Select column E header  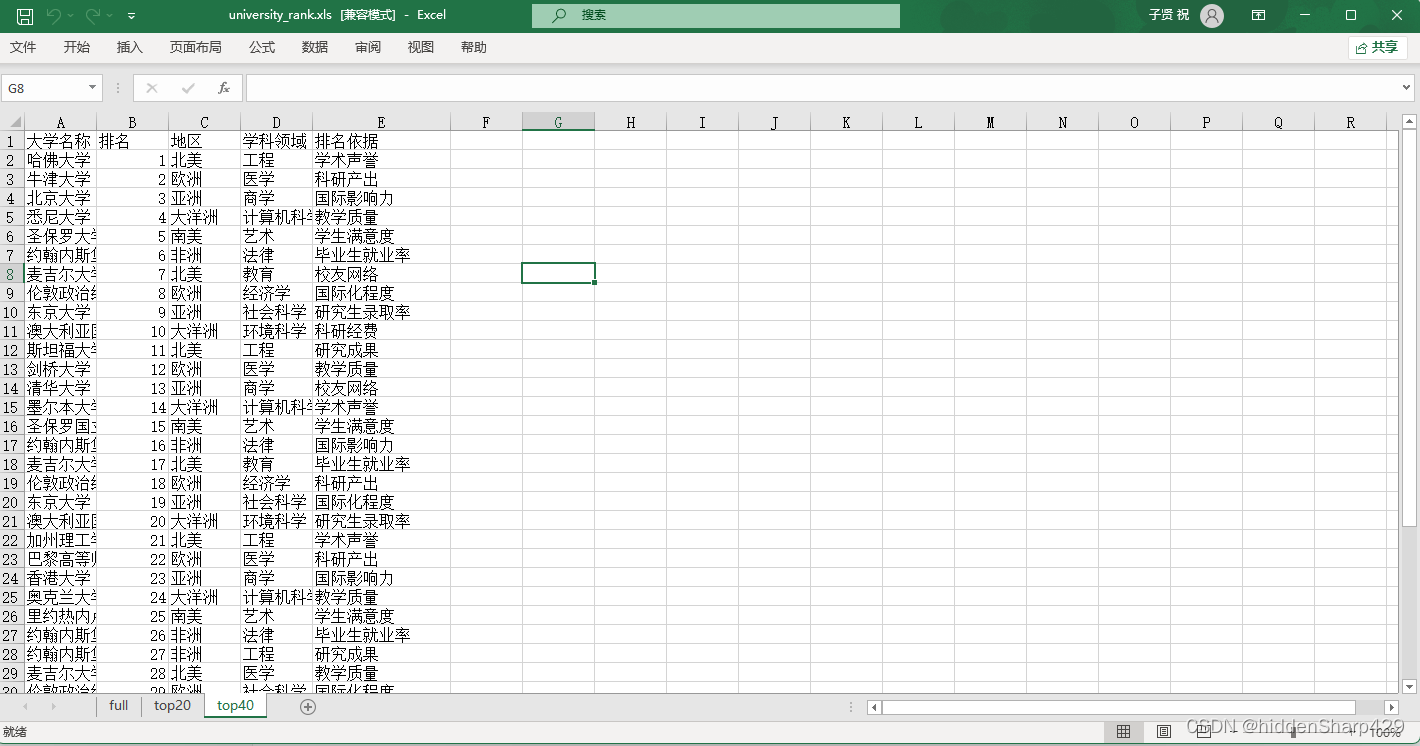tap(381, 122)
